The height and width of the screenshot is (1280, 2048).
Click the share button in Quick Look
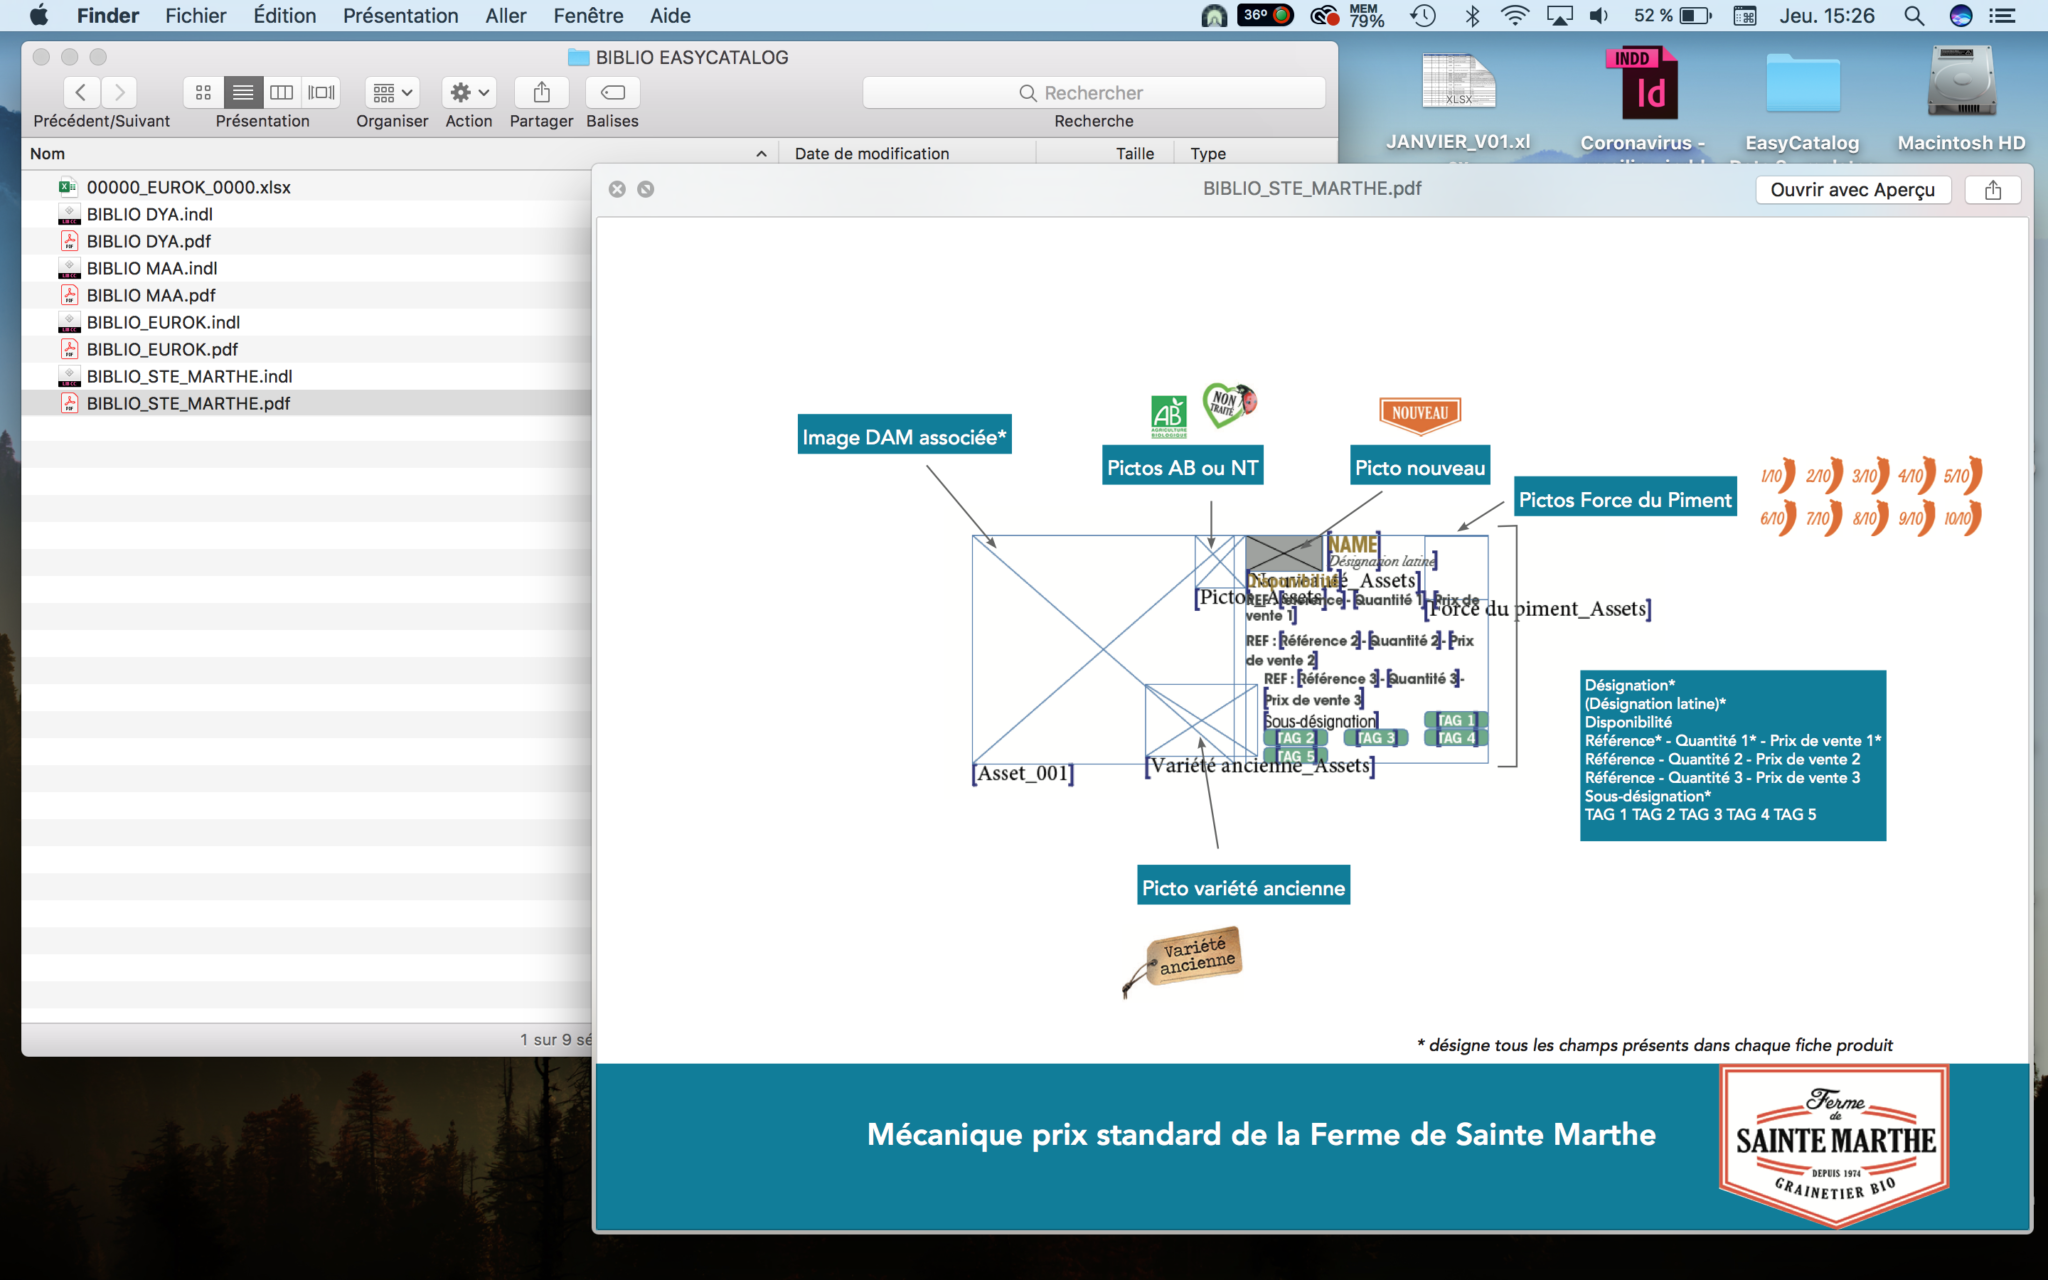pyautogui.click(x=1993, y=190)
